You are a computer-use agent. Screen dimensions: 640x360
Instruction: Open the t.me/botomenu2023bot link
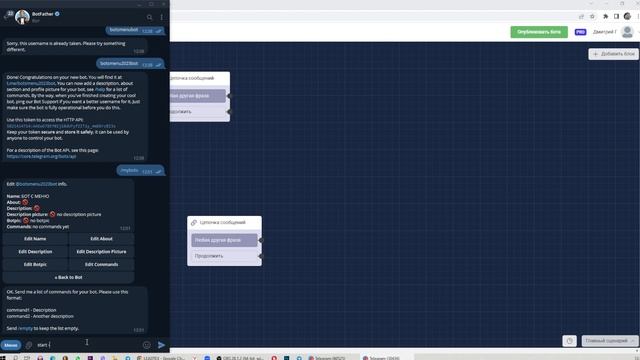click(x=31, y=83)
